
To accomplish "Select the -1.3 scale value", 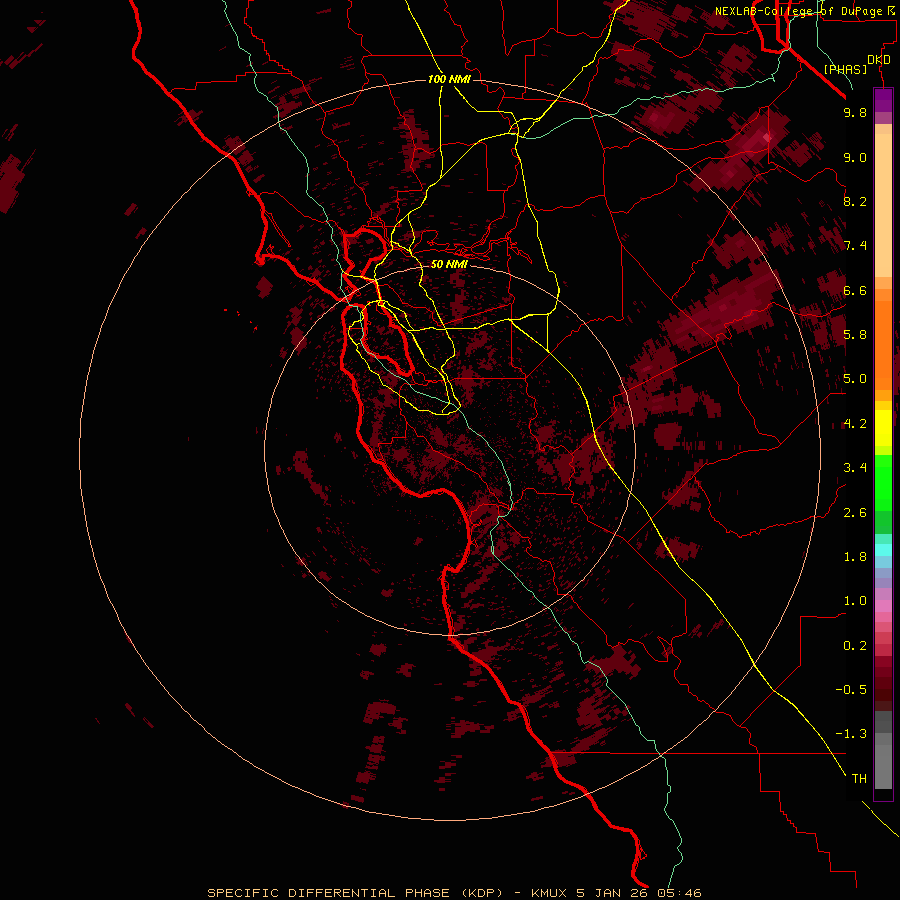I will point(851,734).
